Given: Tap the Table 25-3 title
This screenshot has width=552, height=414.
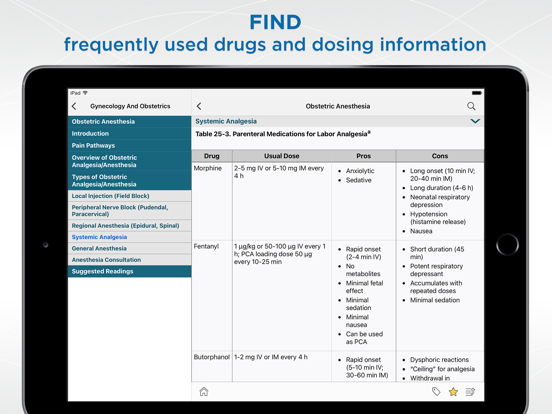Looking at the screenshot, I should tap(283, 134).
